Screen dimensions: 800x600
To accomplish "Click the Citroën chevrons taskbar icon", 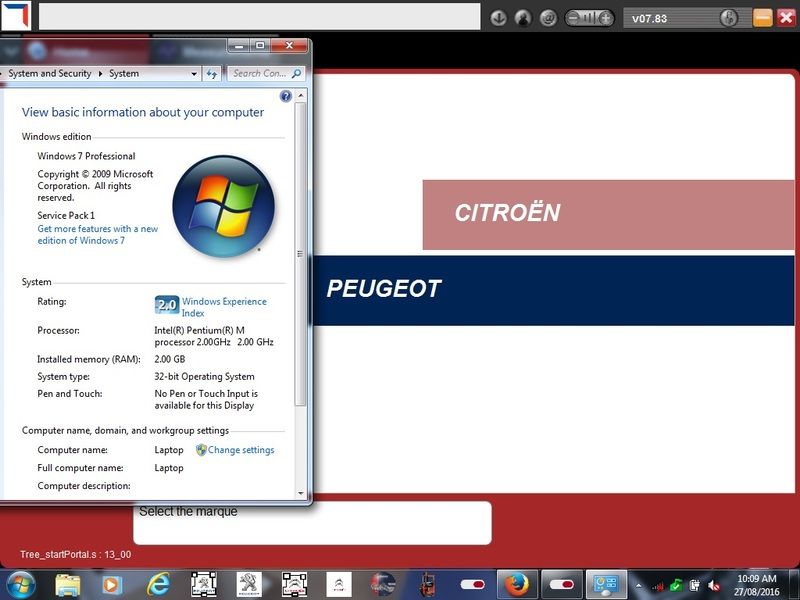I will pos(339,584).
